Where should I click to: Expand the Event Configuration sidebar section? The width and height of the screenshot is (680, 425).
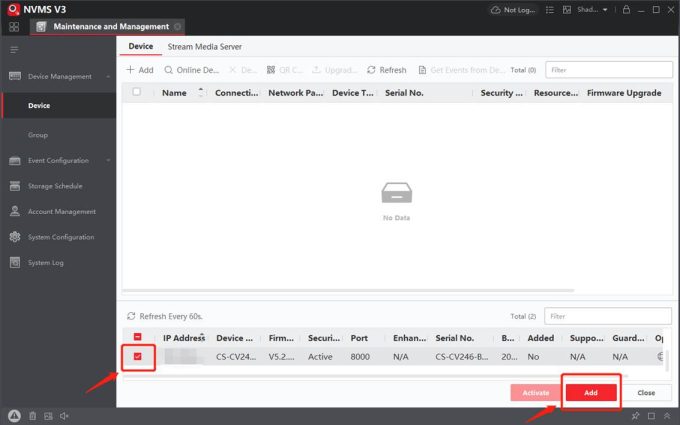(108, 160)
